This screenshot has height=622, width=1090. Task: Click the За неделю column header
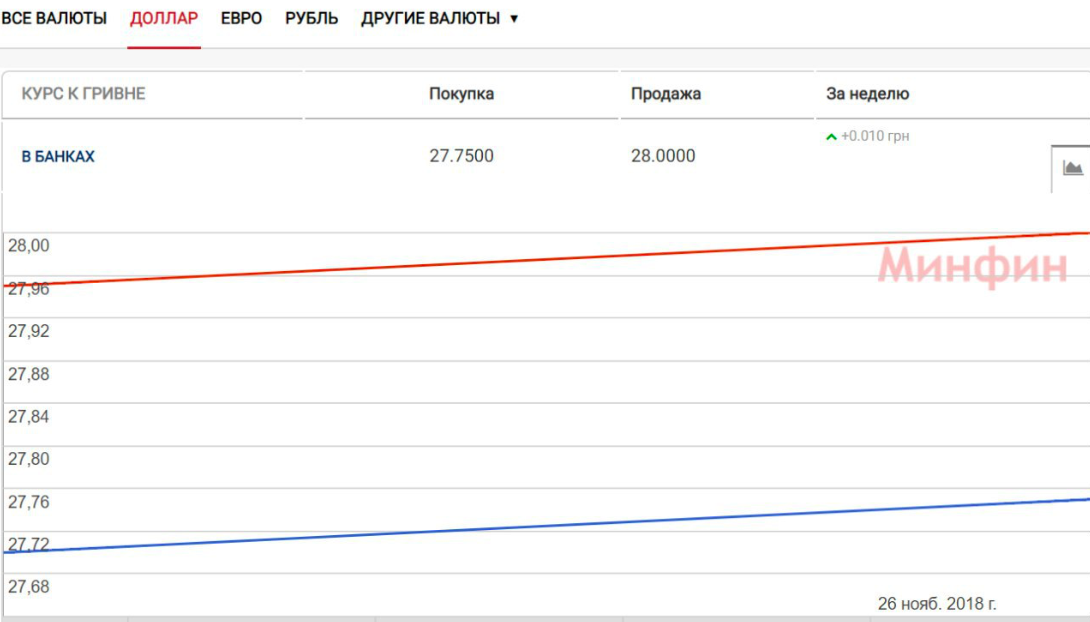(867, 94)
